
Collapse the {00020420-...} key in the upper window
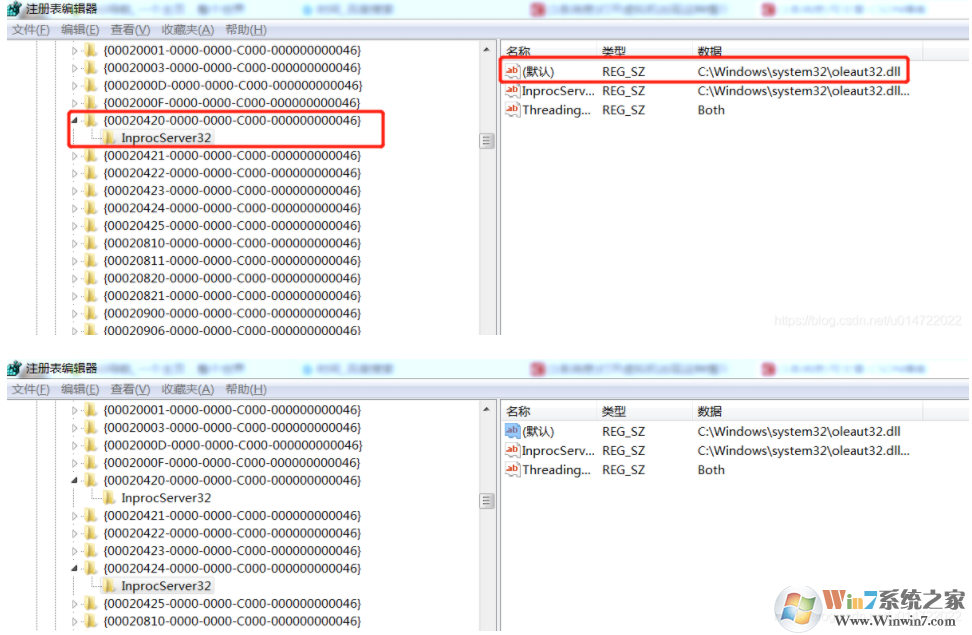(74, 121)
